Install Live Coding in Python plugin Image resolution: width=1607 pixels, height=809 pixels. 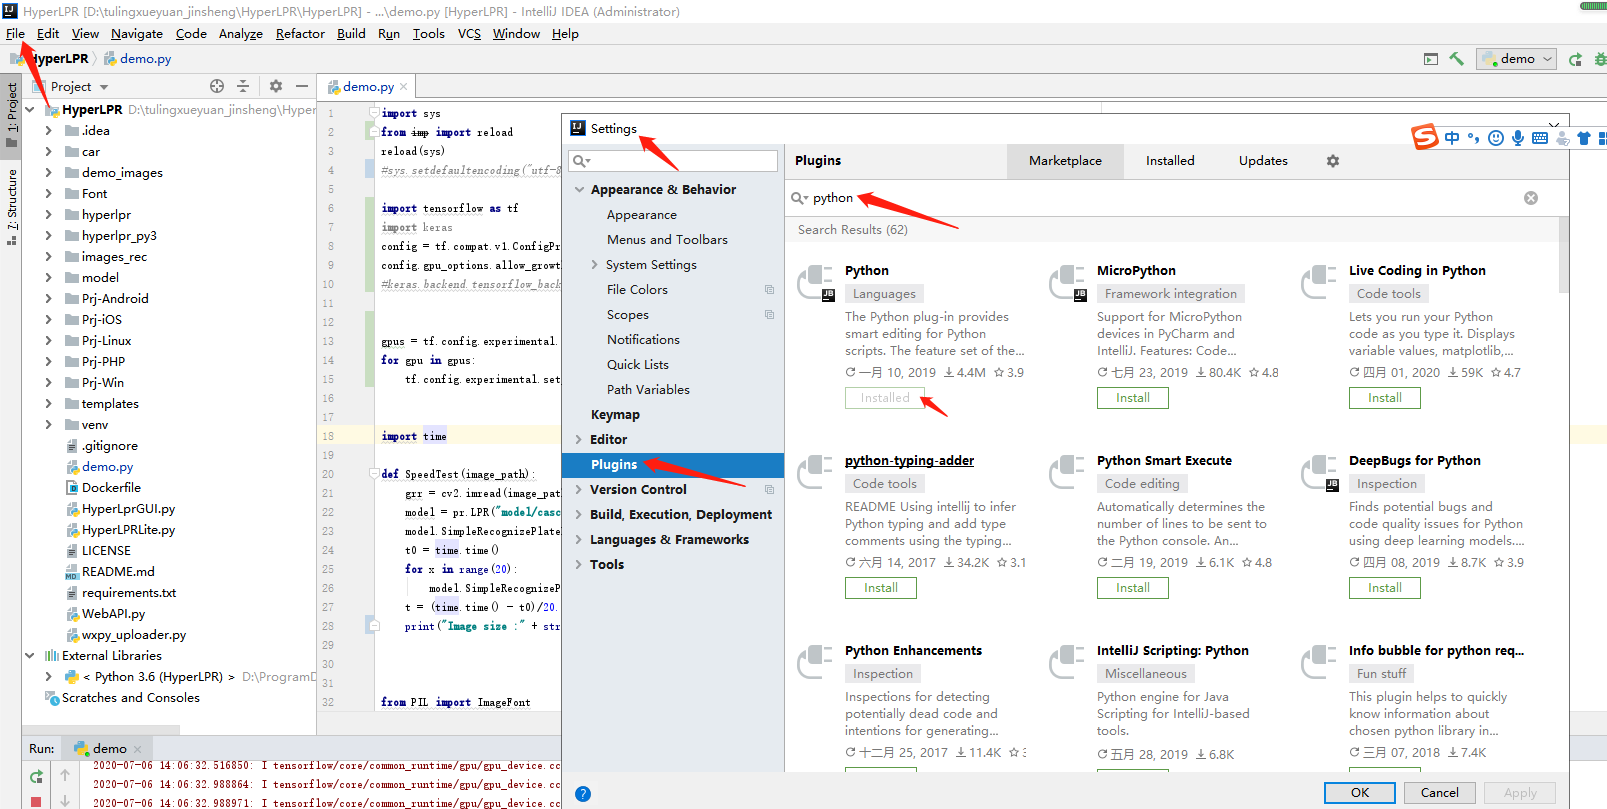tap(1385, 398)
